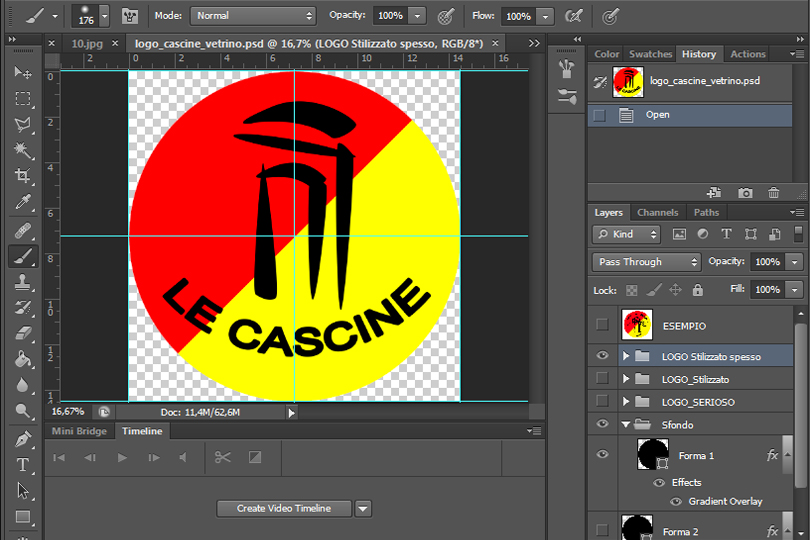Viewport: 810px width, 540px height.
Task: Select the Path Selection tool
Action: (x=22, y=491)
